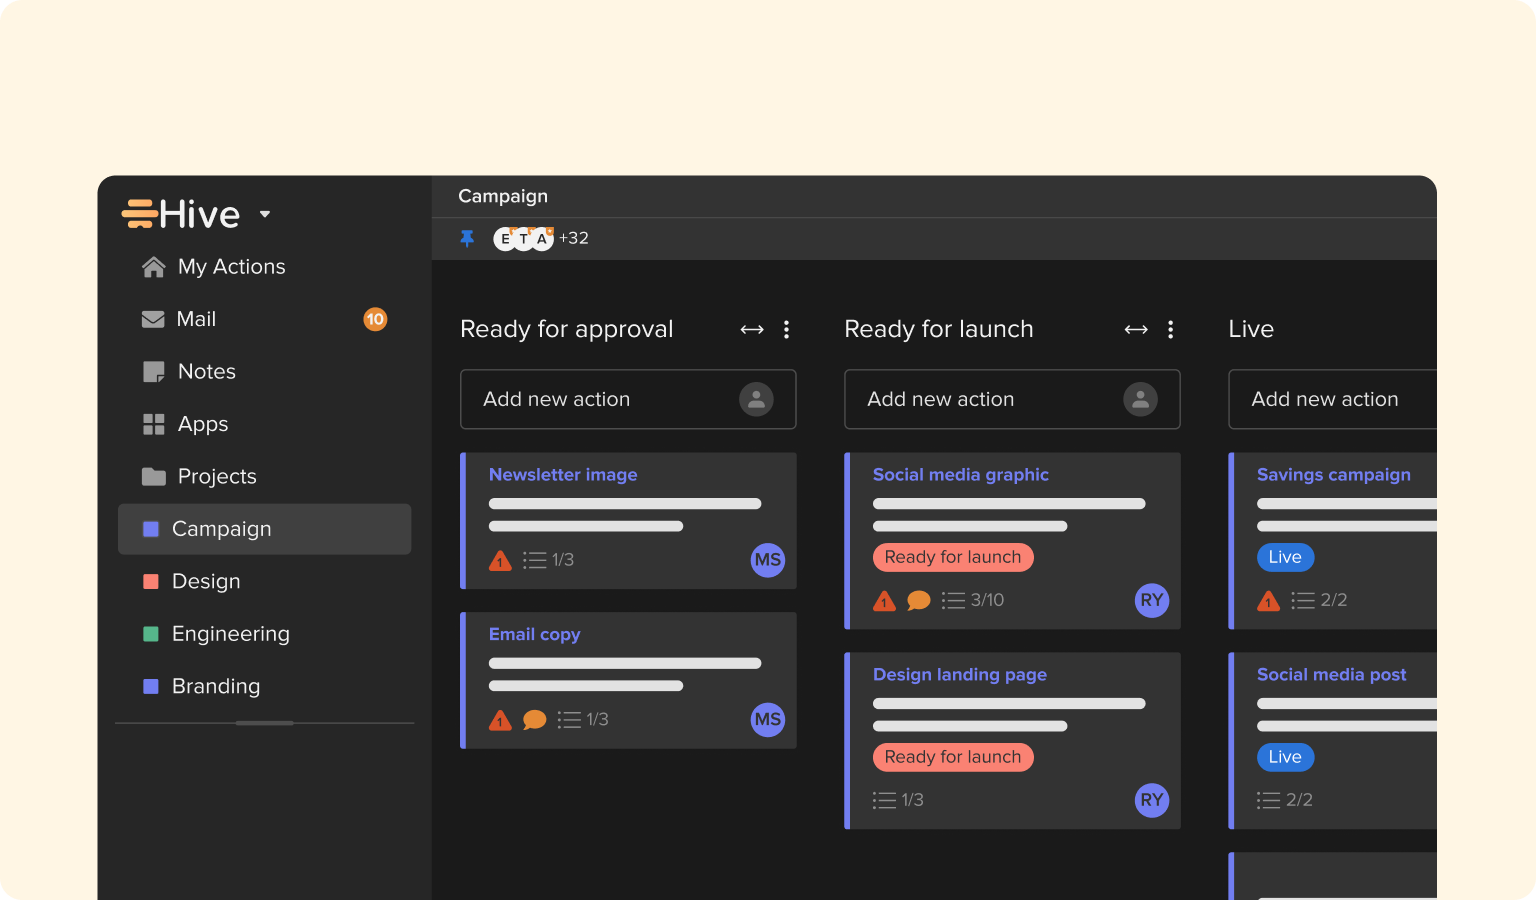Open Ready for approval column options menu
Viewport: 1537px width, 901px height.
point(787,329)
